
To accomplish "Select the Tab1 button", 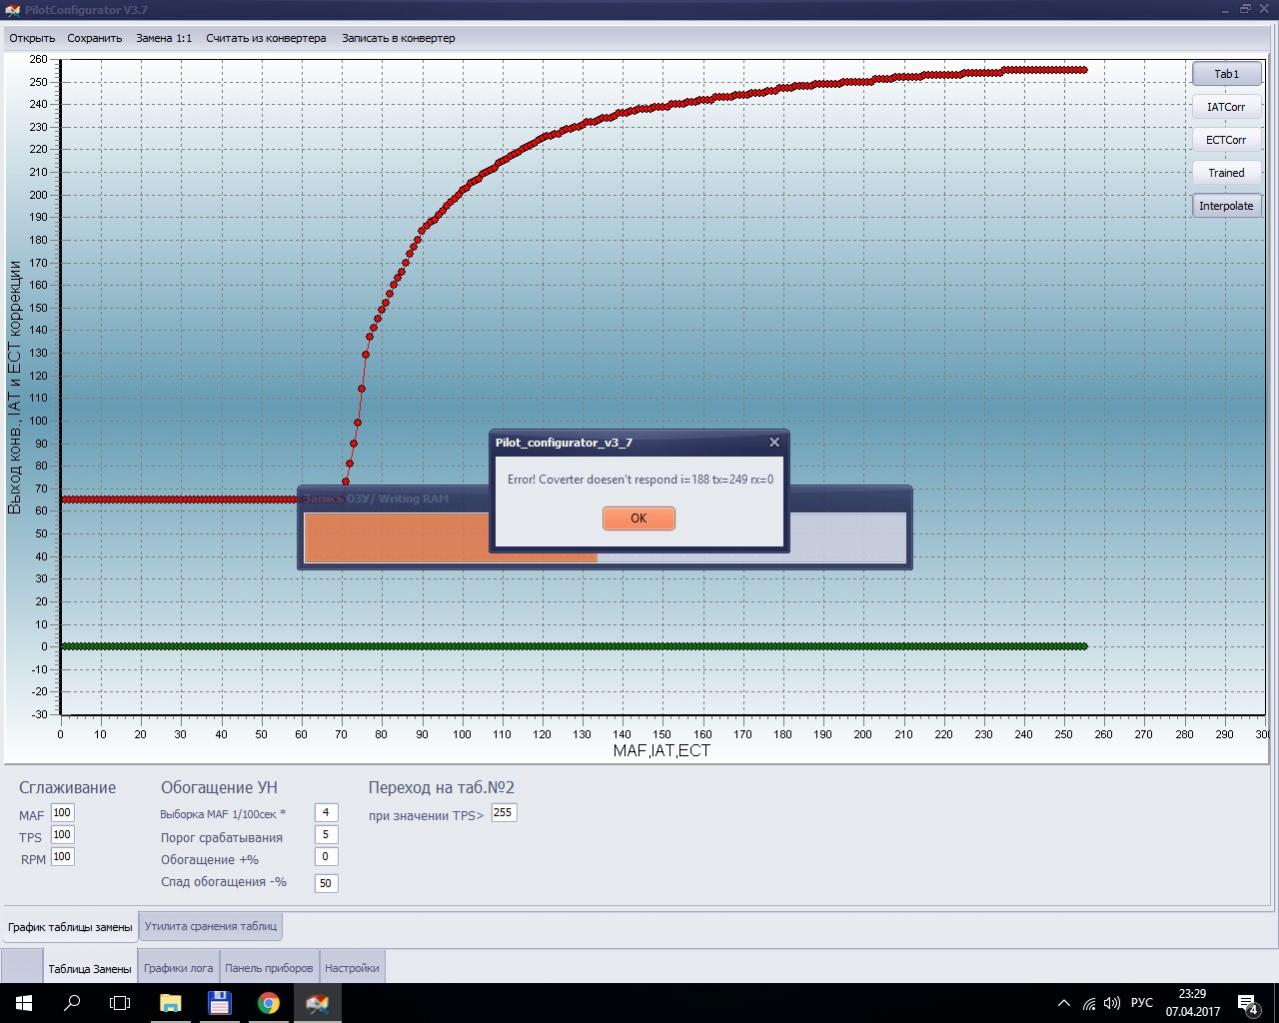I will [1226, 74].
